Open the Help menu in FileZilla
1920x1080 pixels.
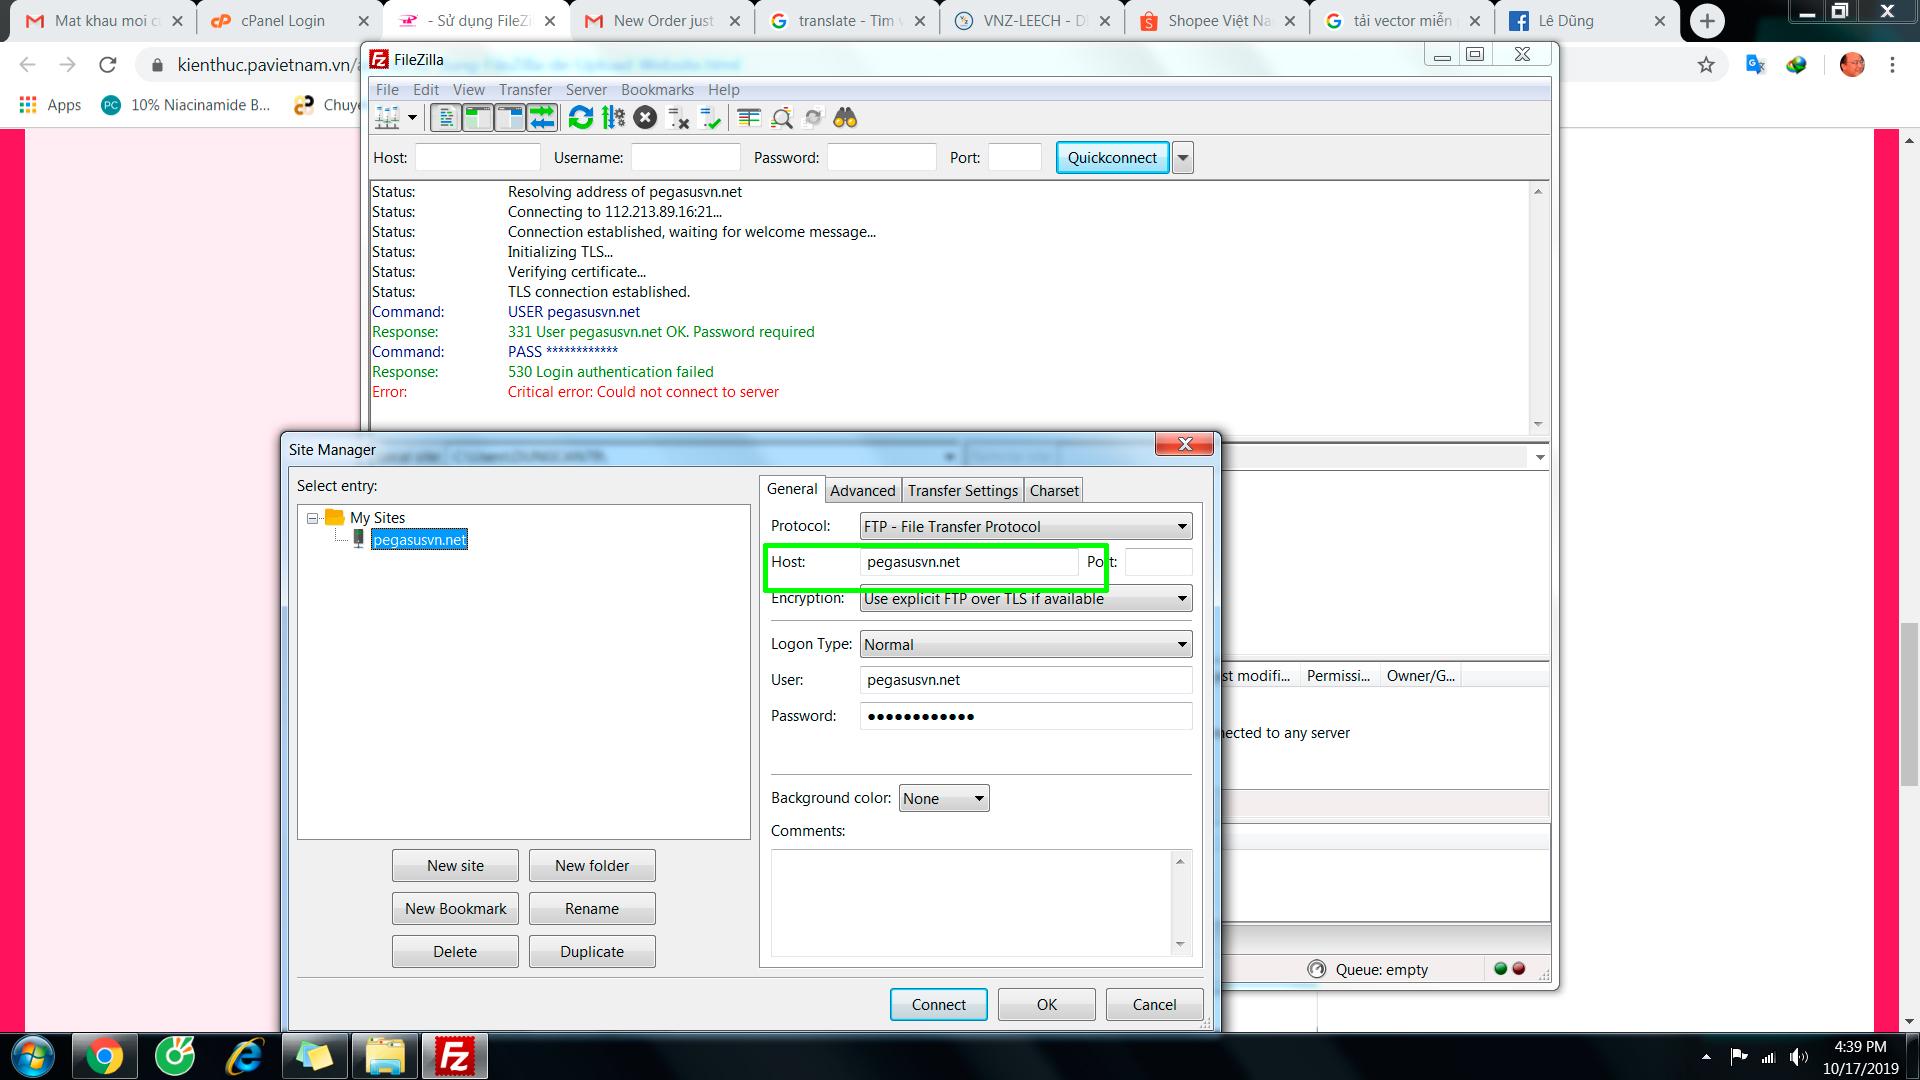pyautogui.click(x=723, y=89)
